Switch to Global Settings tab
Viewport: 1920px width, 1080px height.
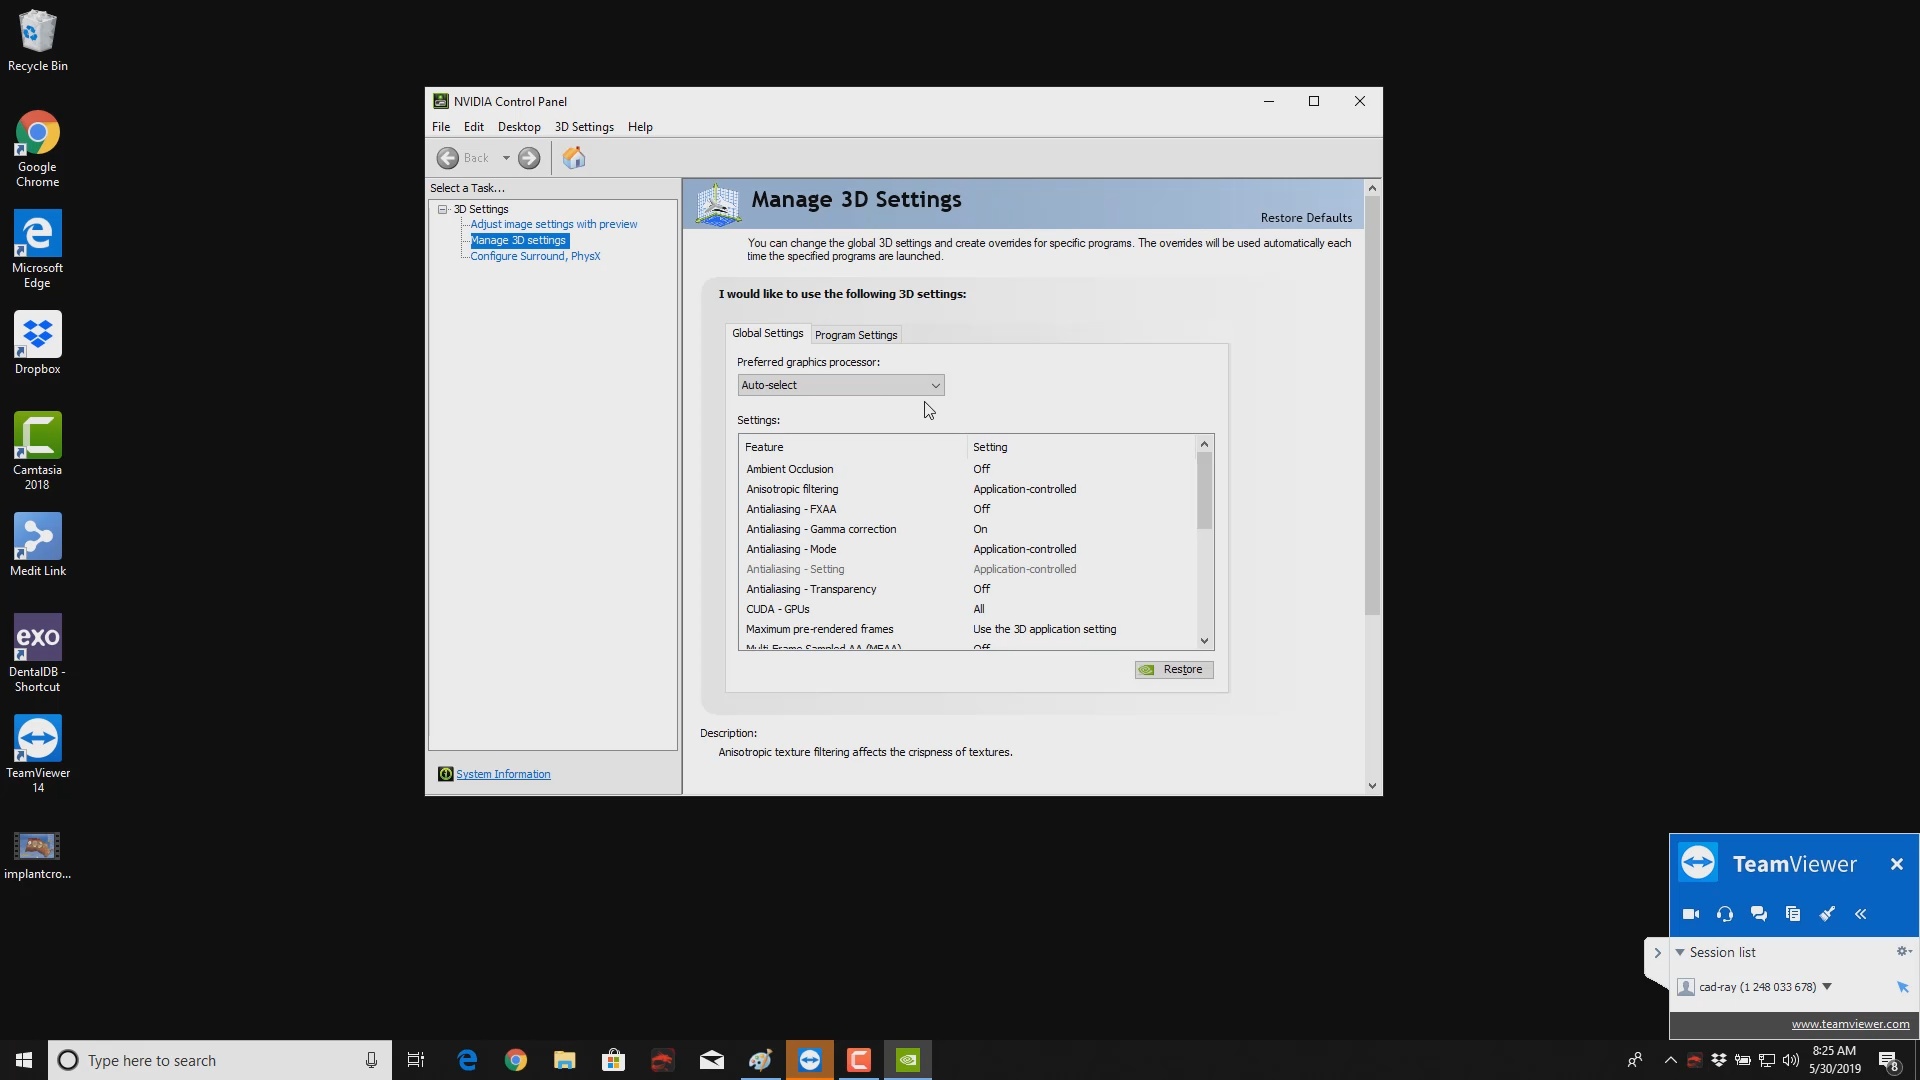(767, 333)
